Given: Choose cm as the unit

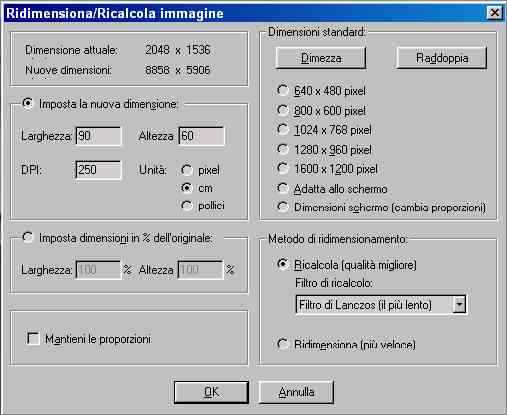Looking at the screenshot, I should point(187,188).
